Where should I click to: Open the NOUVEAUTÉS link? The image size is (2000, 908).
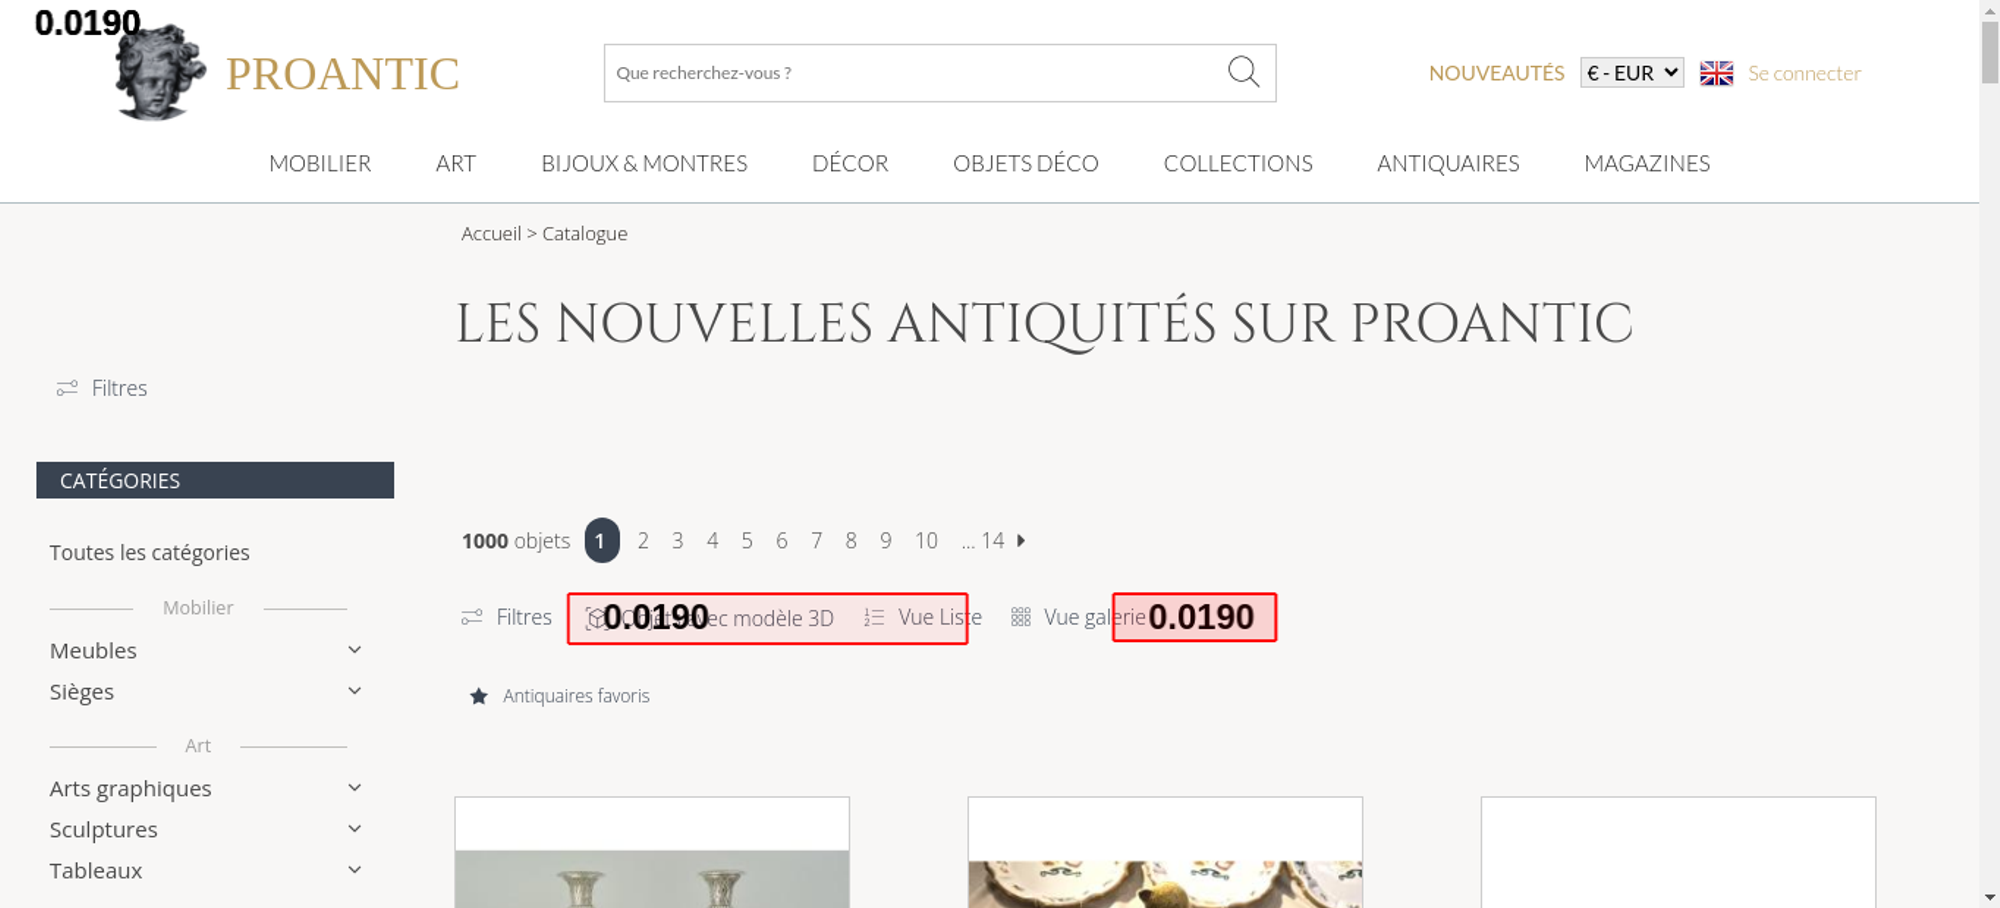point(1496,73)
